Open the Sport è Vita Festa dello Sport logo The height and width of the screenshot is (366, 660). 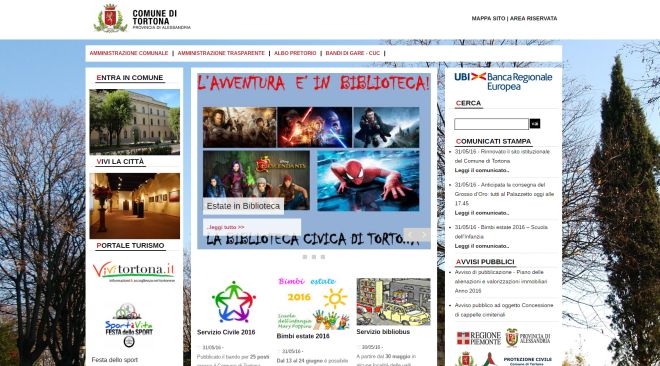(x=129, y=325)
